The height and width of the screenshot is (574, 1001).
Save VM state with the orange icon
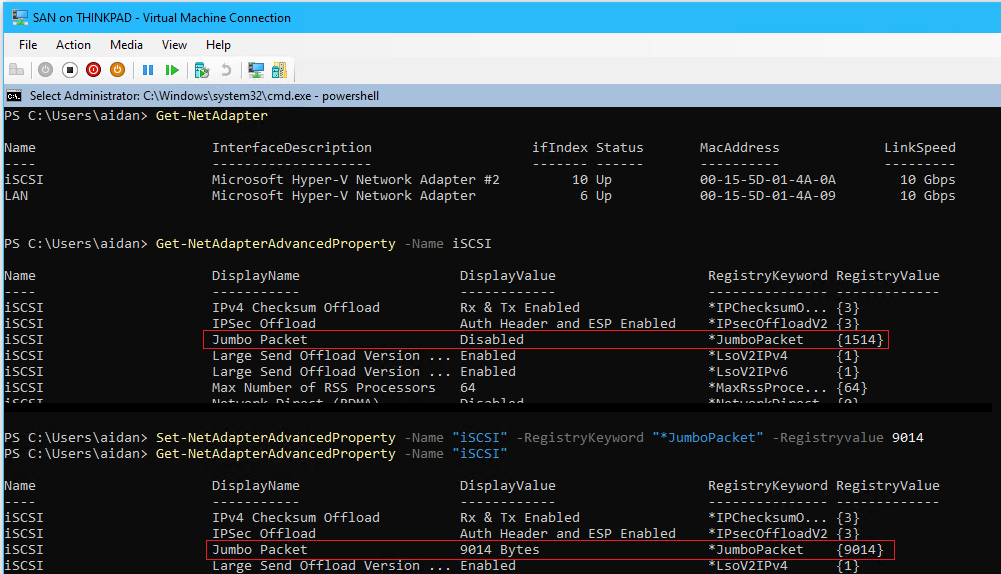[x=117, y=70]
